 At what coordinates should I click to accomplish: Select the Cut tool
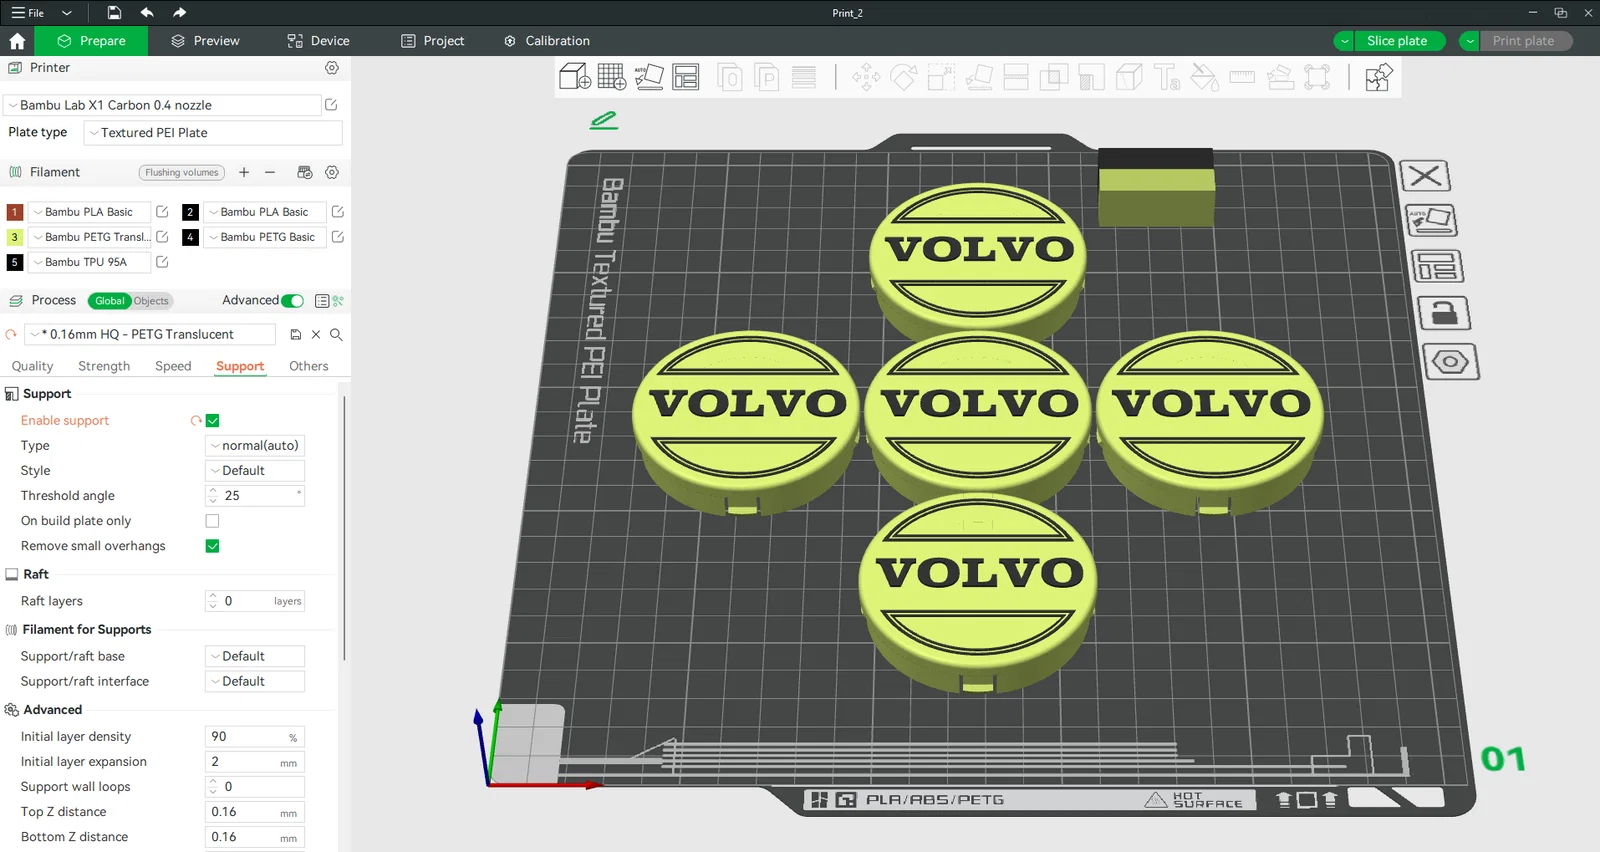click(x=1016, y=77)
